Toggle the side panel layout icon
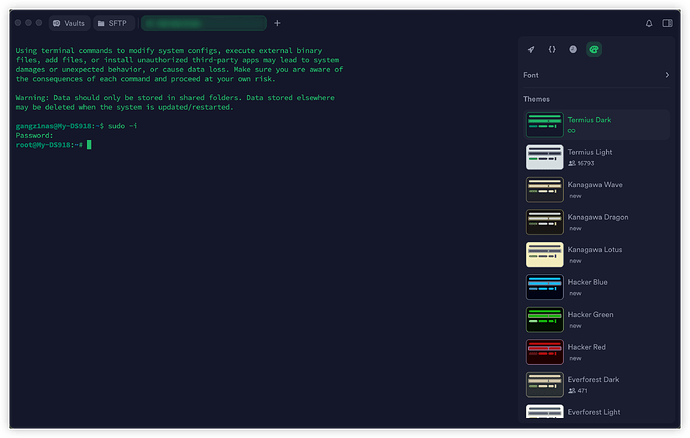Viewport: 690px width, 438px height. 667,23
